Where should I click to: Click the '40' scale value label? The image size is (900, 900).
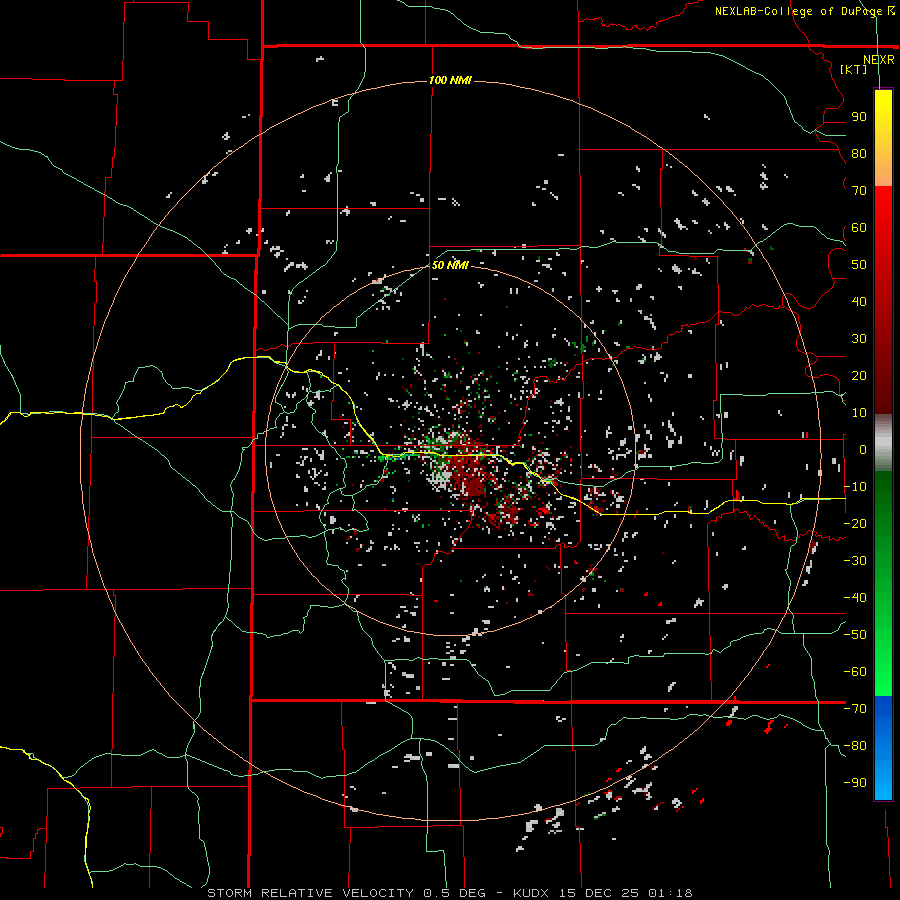pos(859,301)
